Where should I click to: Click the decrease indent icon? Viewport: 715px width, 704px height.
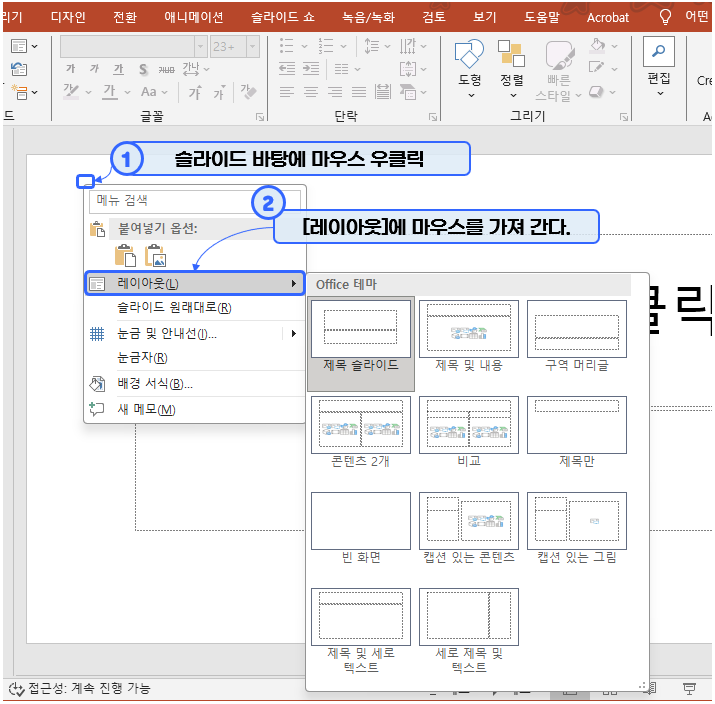[x=287, y=69]
